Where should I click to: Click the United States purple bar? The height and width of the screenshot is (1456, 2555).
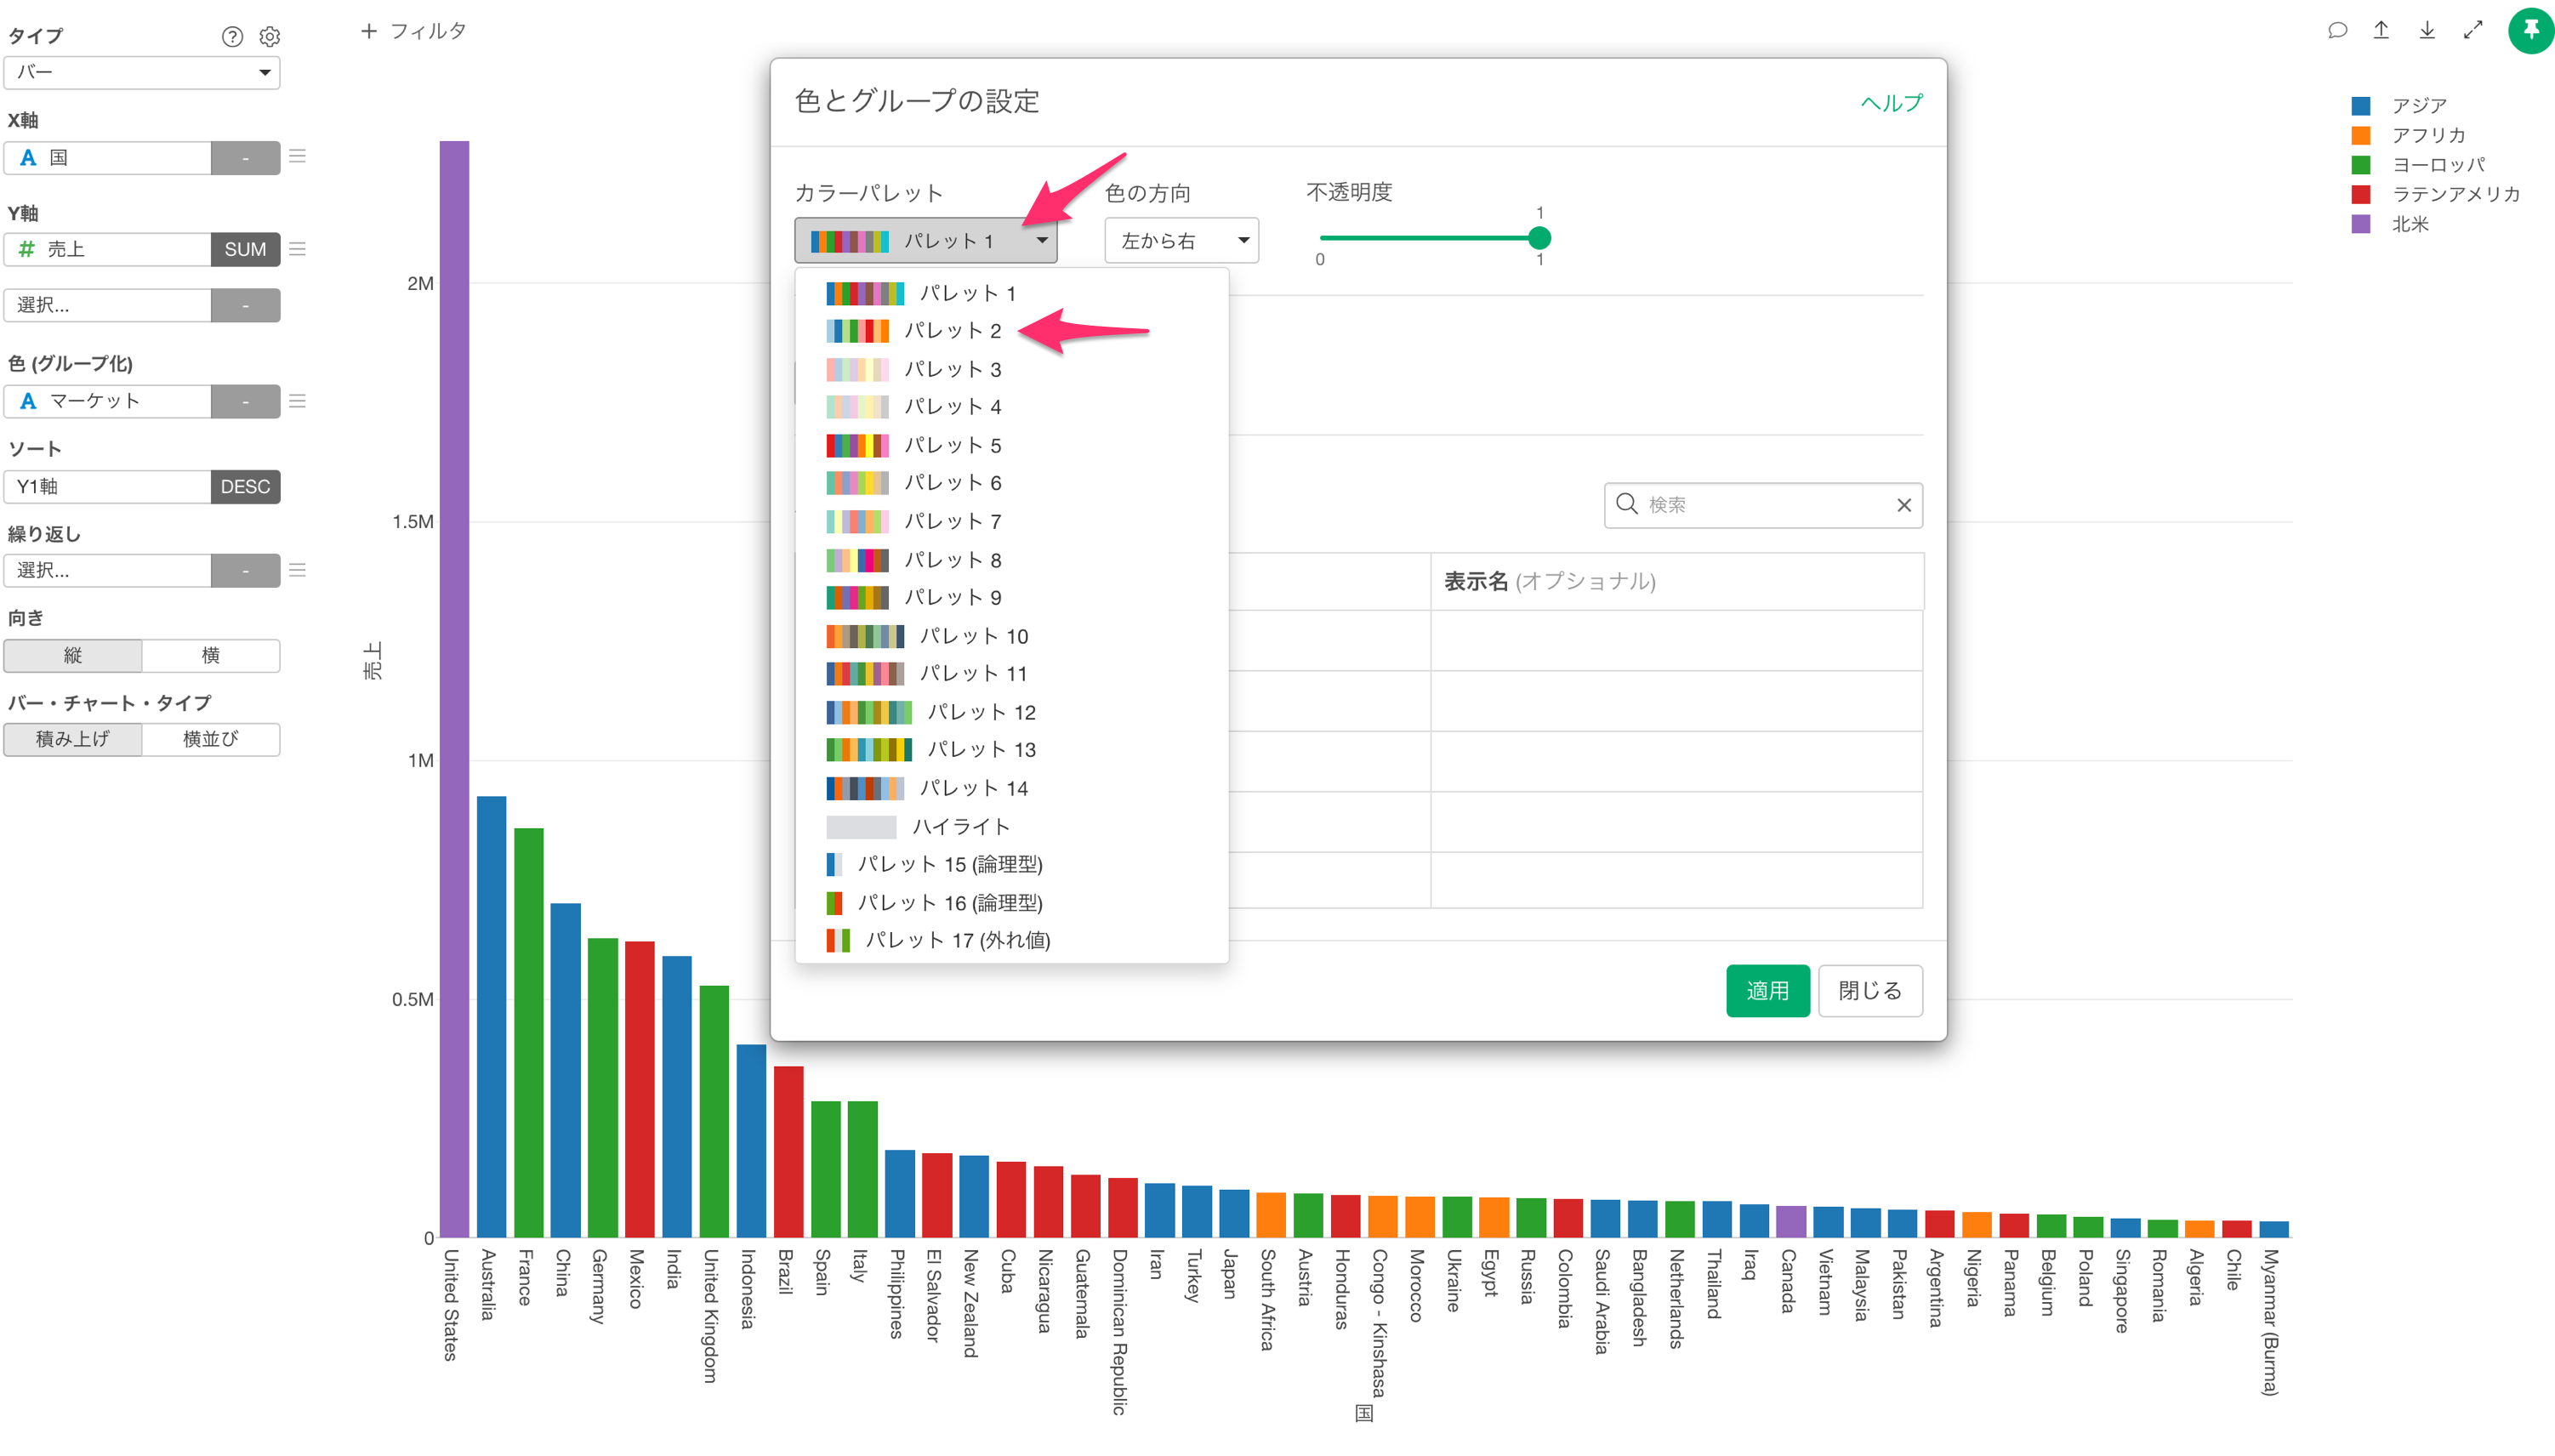pos(454,689)
